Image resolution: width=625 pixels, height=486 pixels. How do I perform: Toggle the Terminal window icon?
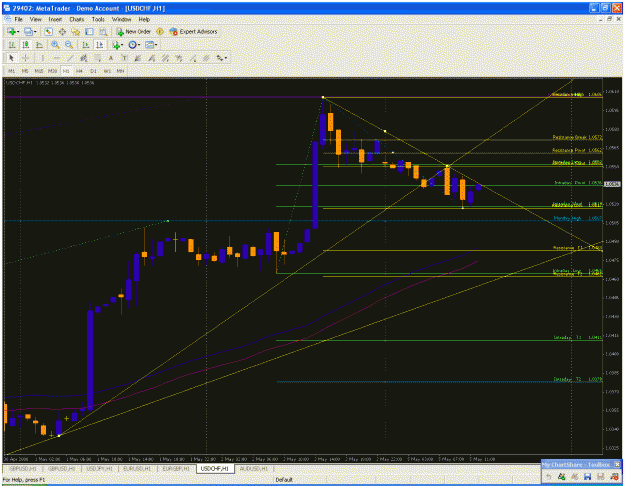[x=89, y=31]
